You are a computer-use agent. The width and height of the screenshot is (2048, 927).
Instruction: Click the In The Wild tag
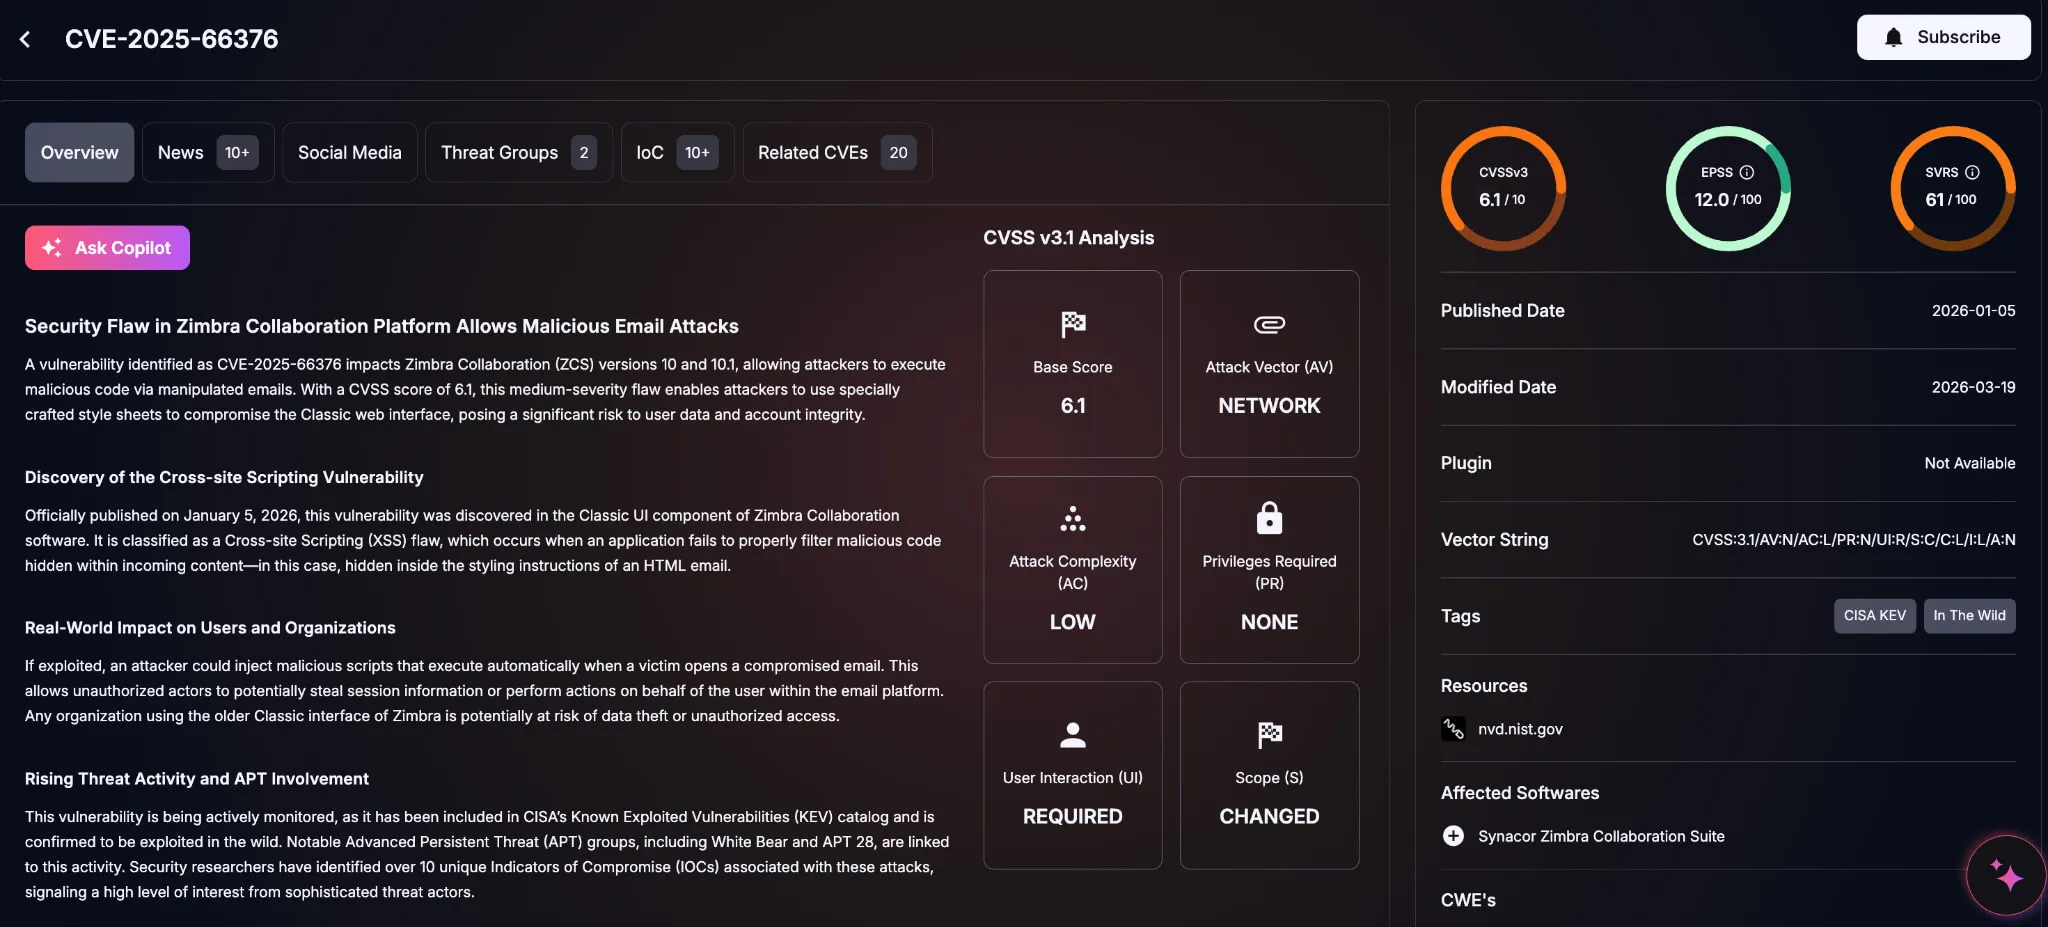[x=1969, y=616]
